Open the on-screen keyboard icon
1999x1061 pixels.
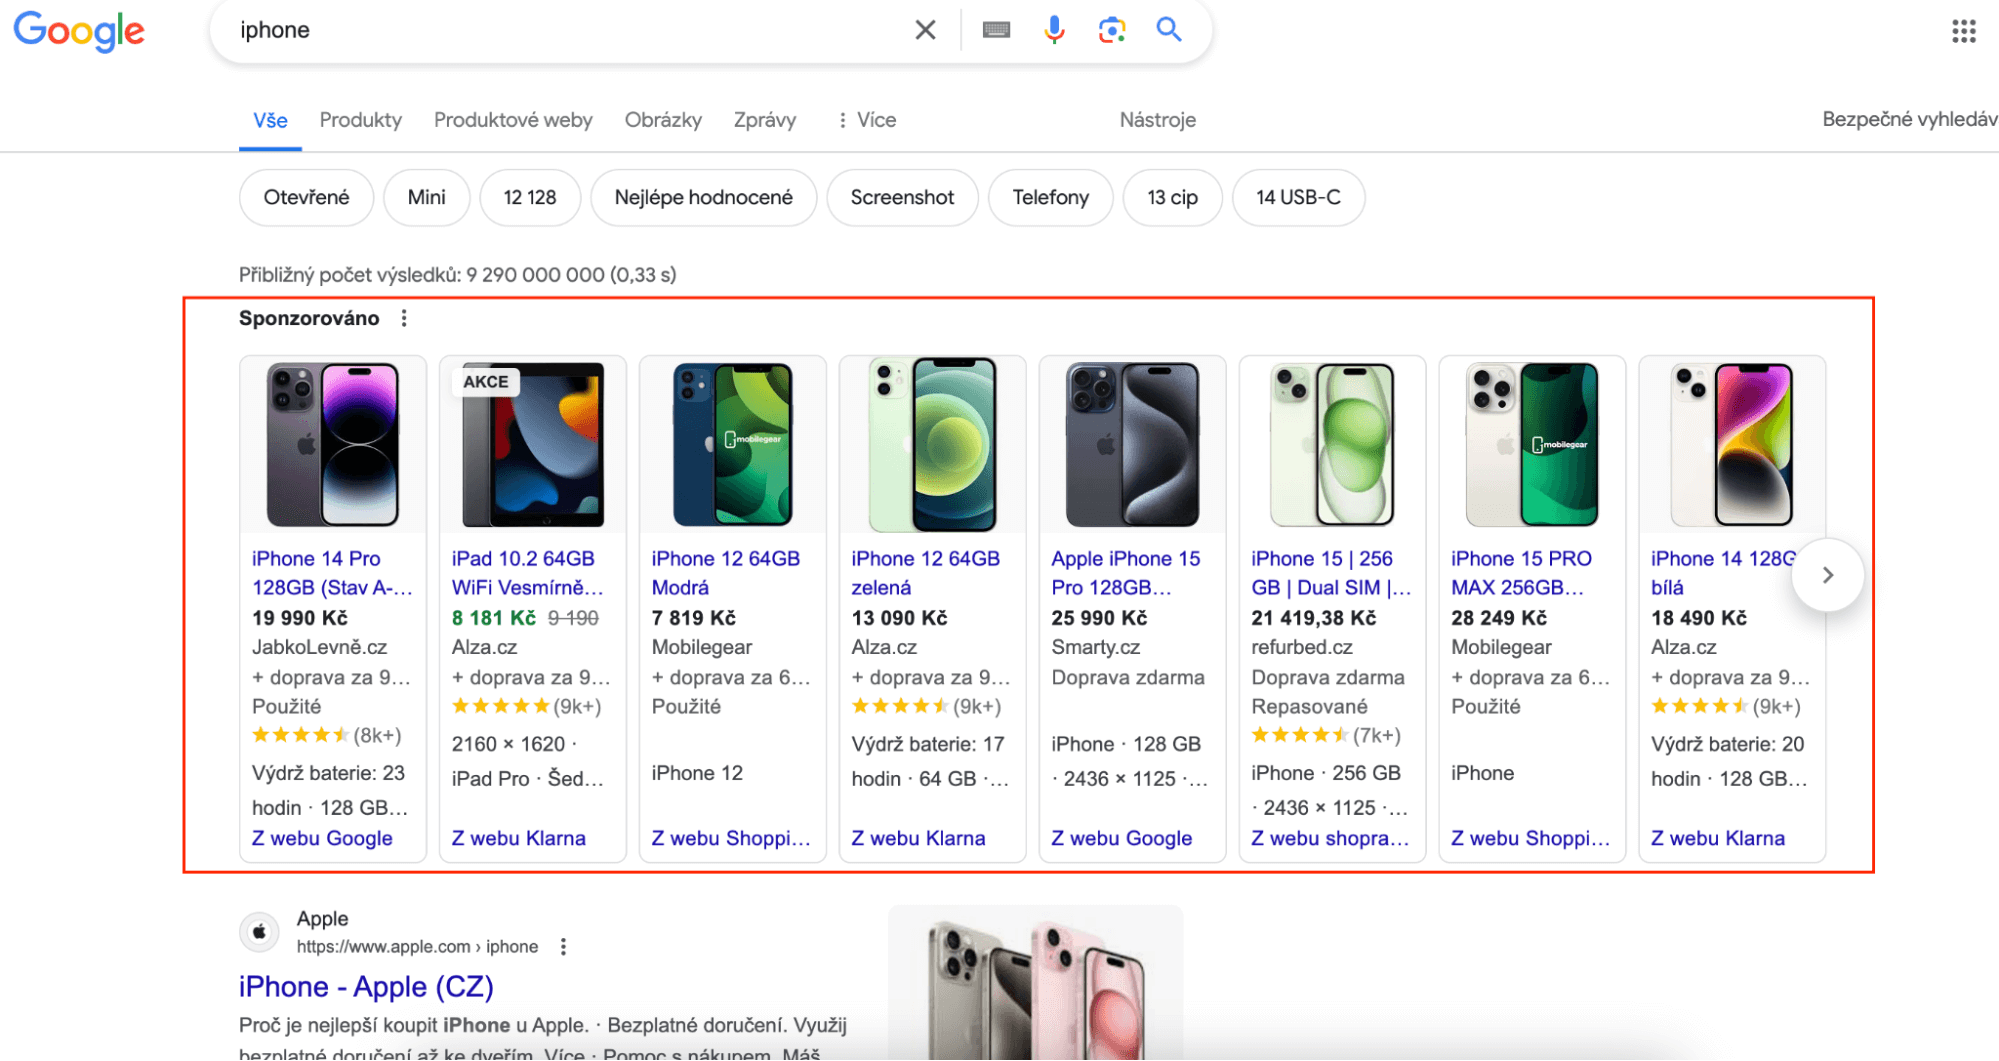point(996,30)
